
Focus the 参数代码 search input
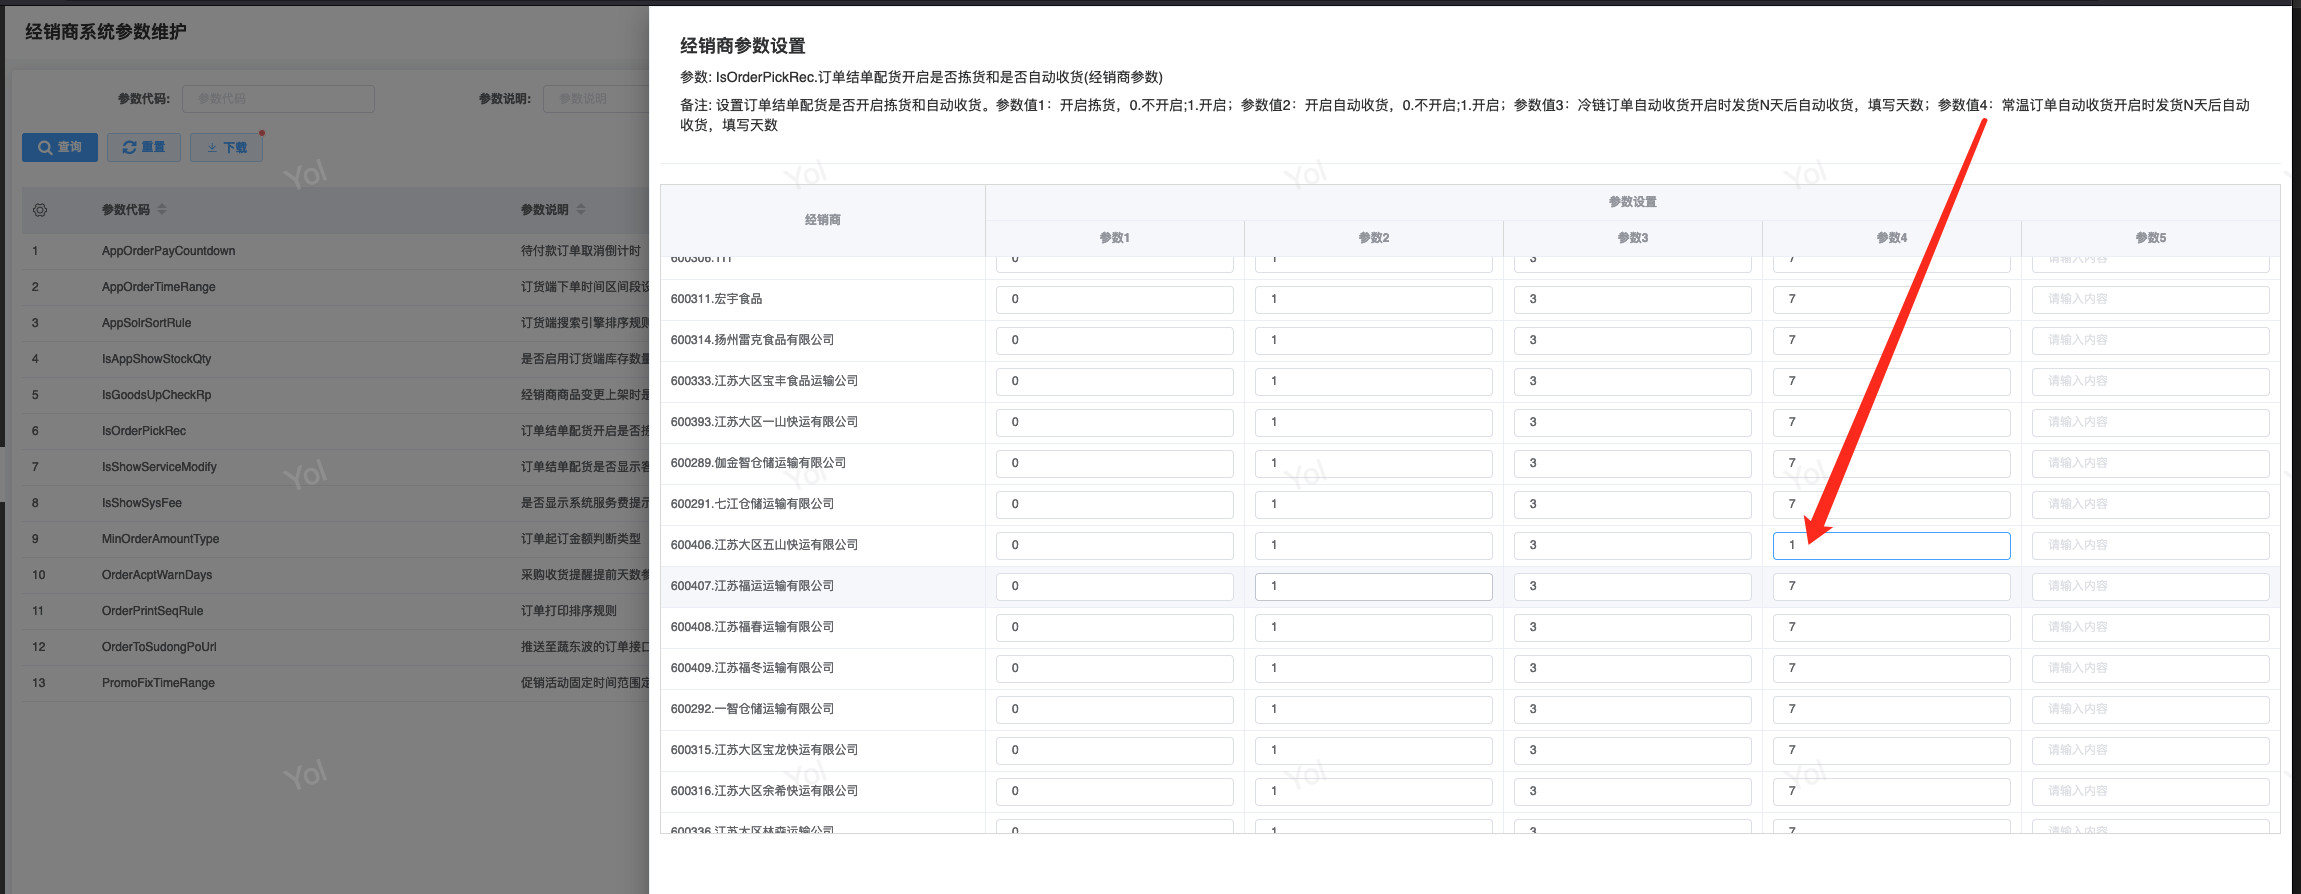click(x=278, y=99)
